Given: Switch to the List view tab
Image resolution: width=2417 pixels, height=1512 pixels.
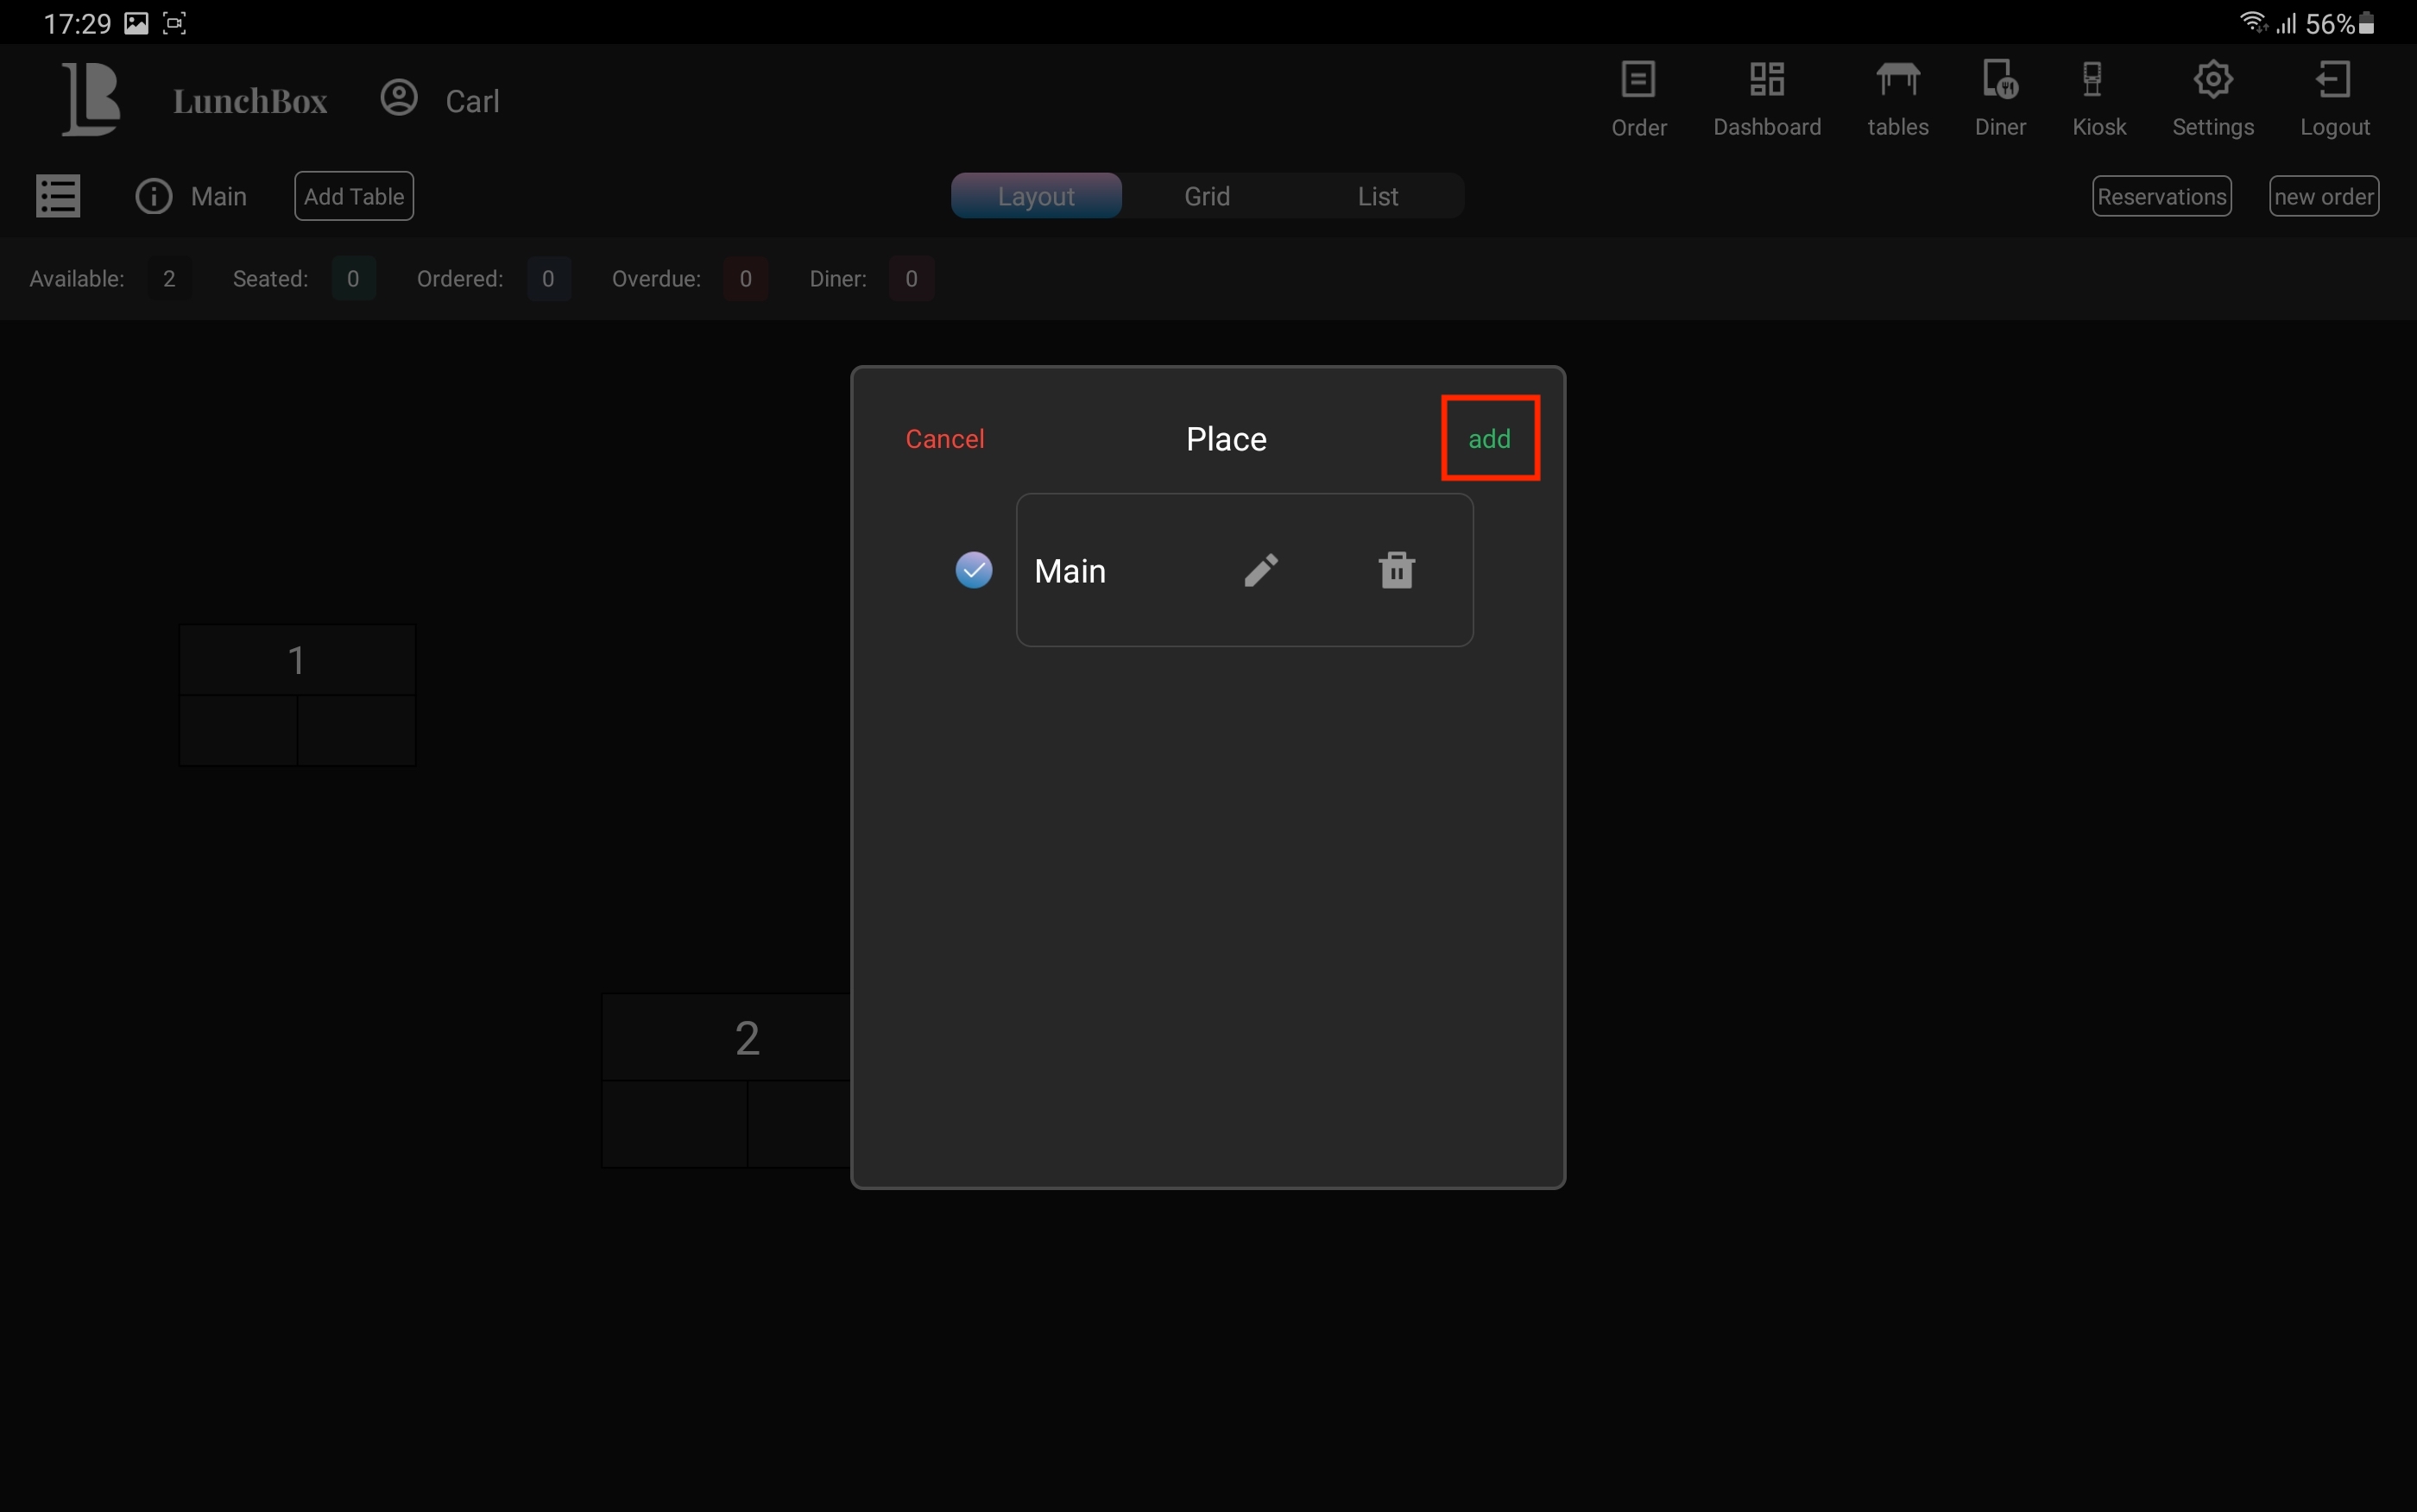Looking at the screenshot, I should pos(1377,196).
